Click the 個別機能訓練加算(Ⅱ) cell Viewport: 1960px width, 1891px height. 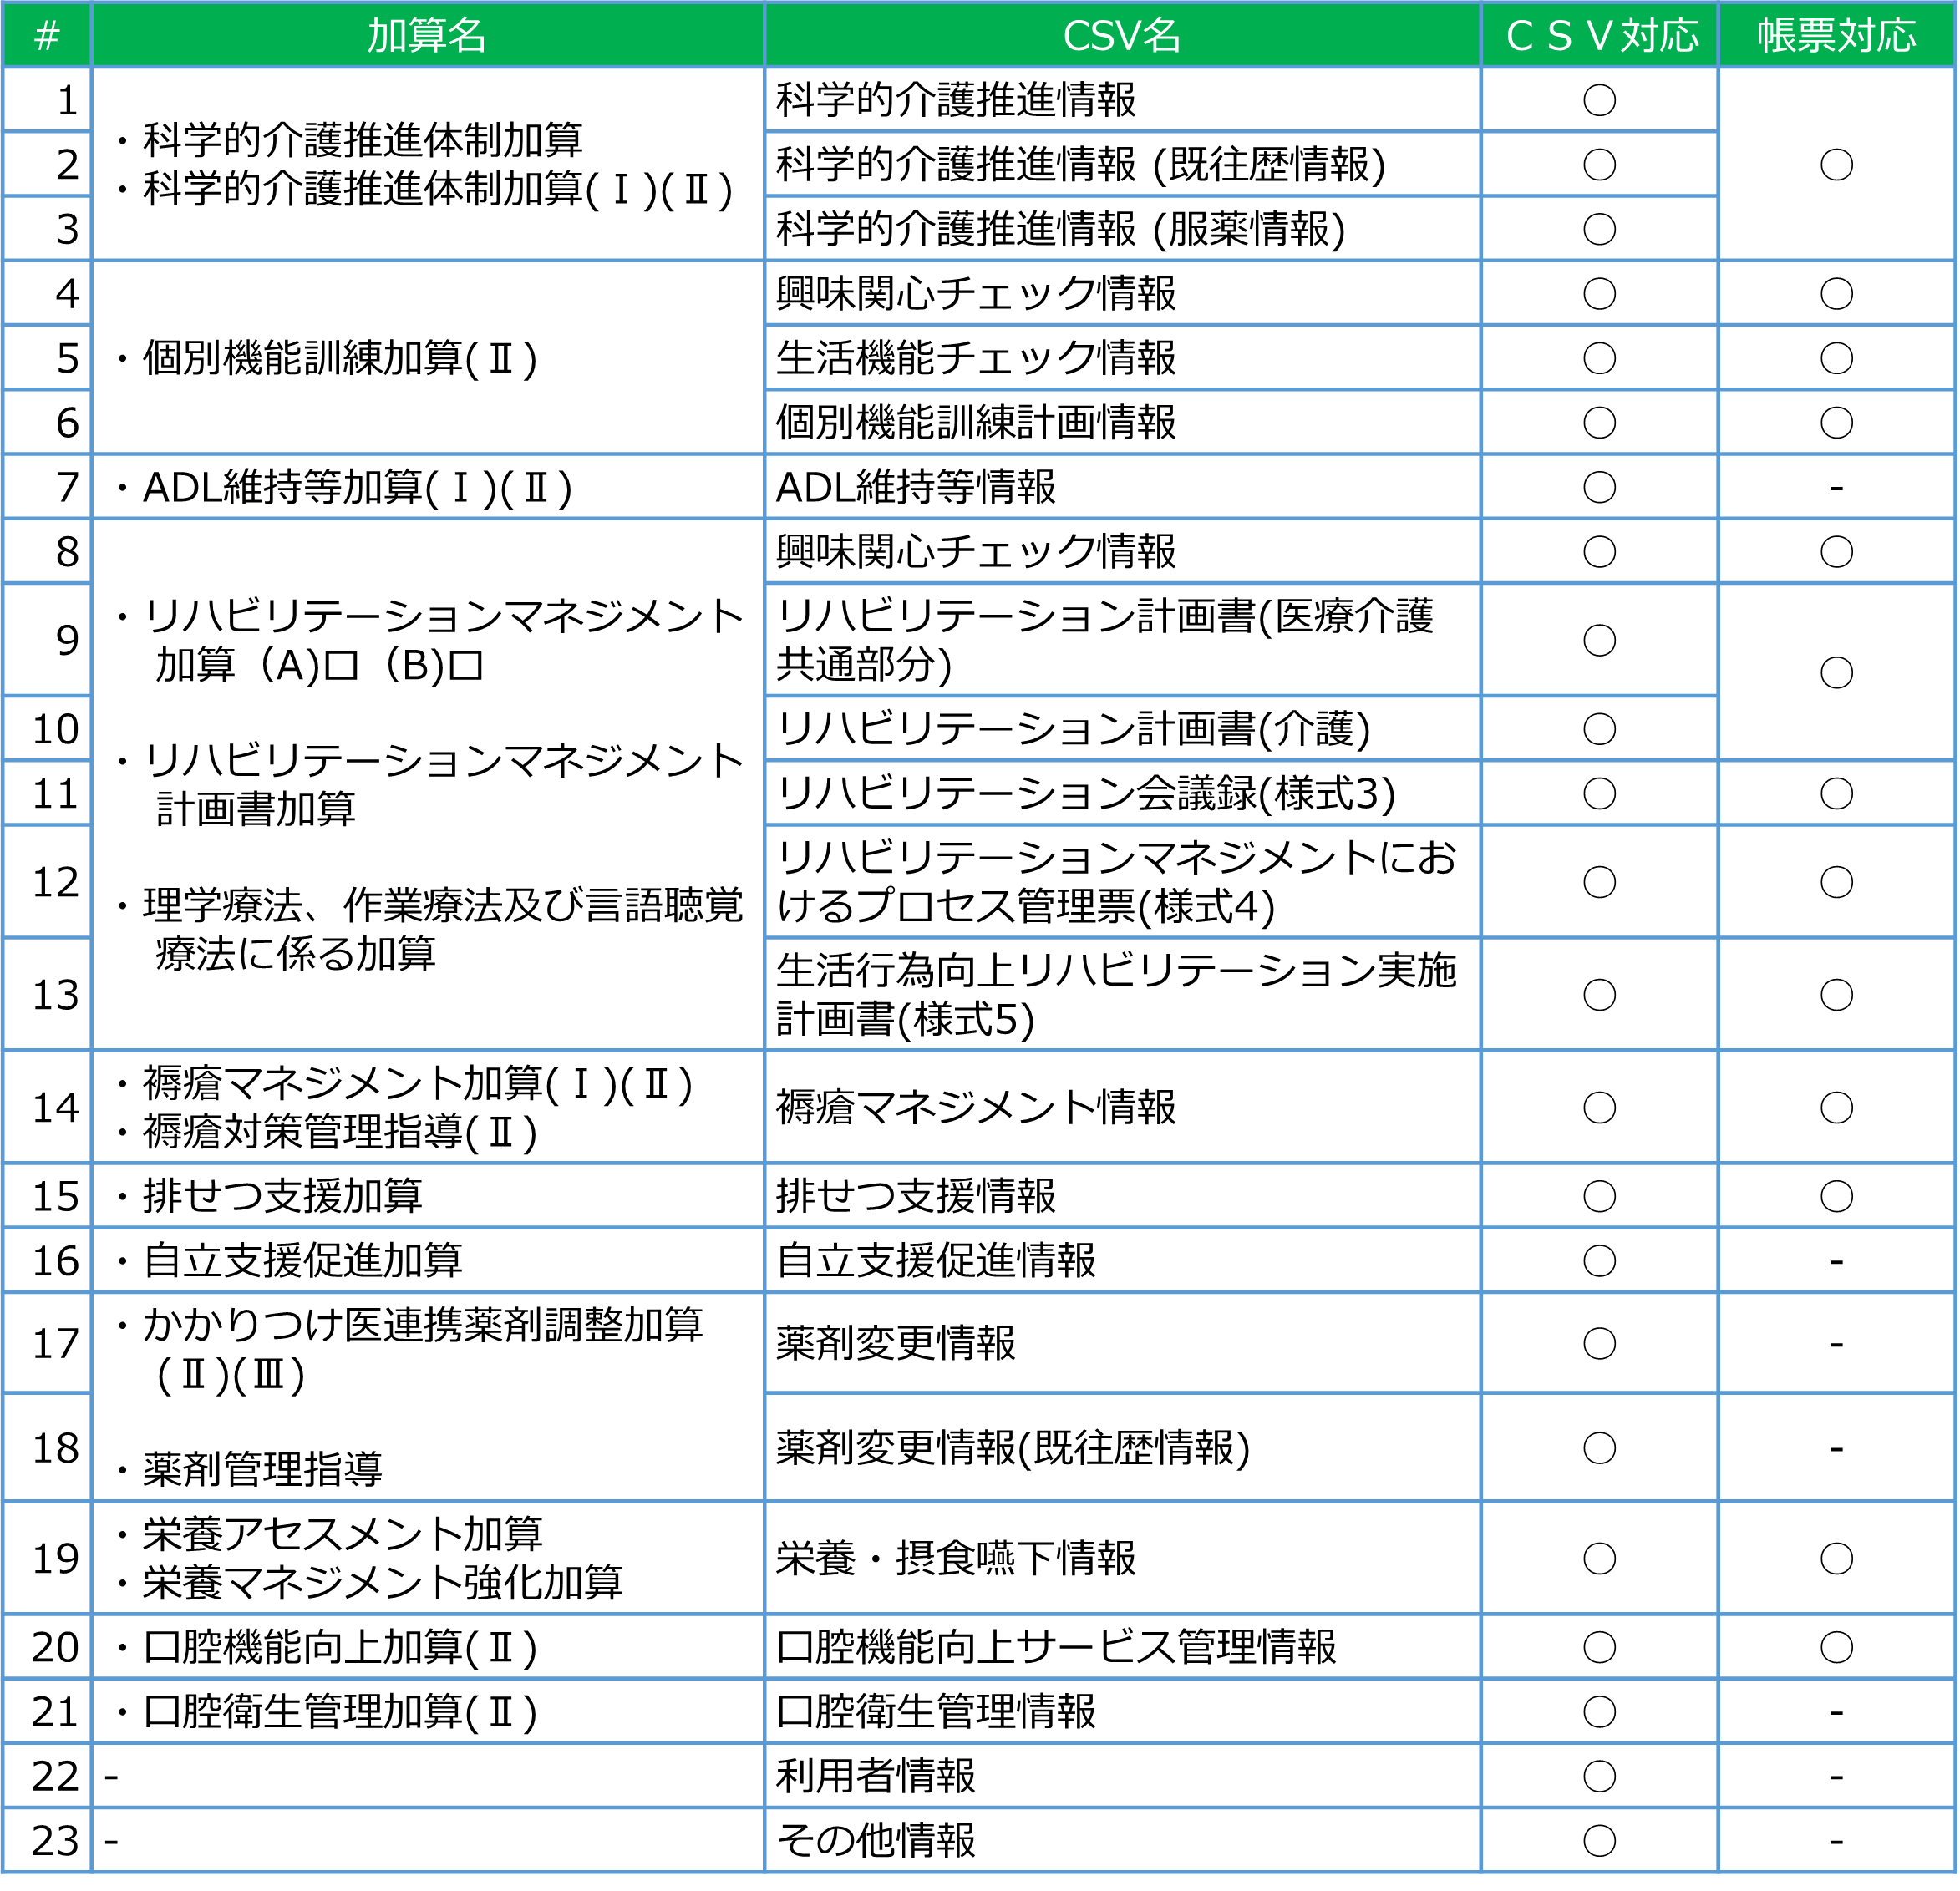(428, 358)
